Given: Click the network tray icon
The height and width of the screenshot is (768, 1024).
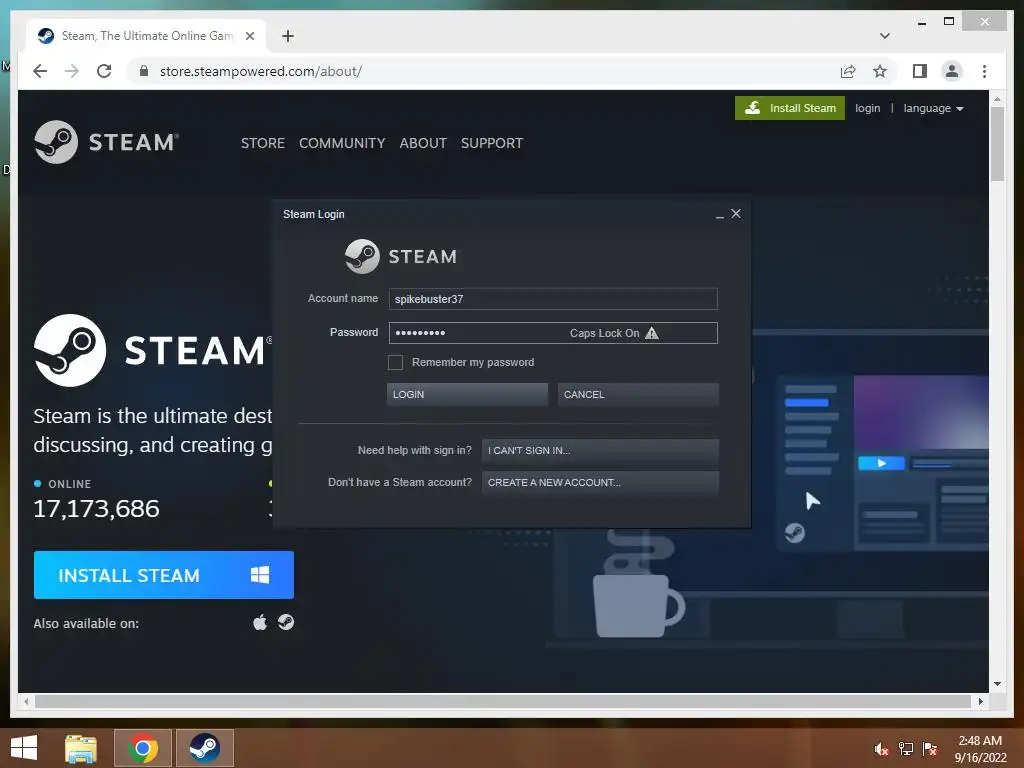Looking at the screenshot, I should click(905, 749).
